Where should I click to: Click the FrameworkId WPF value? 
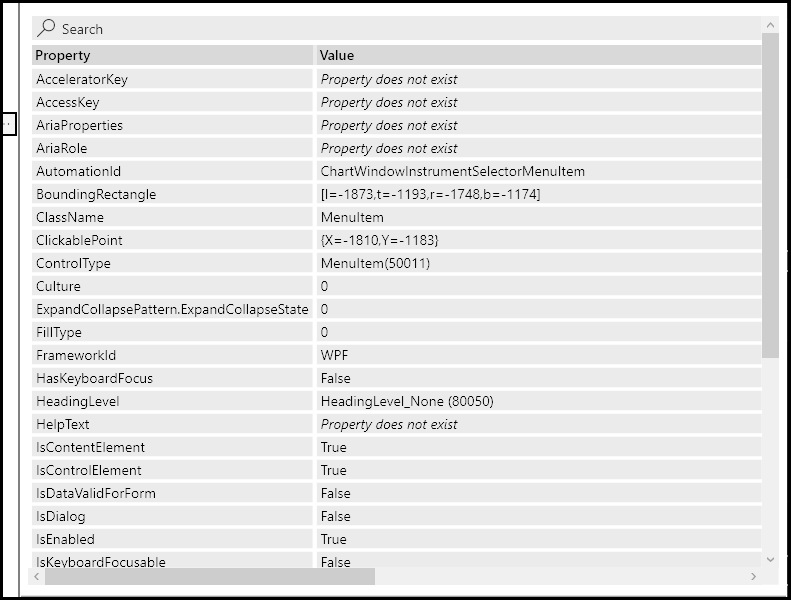pos(334,355)
